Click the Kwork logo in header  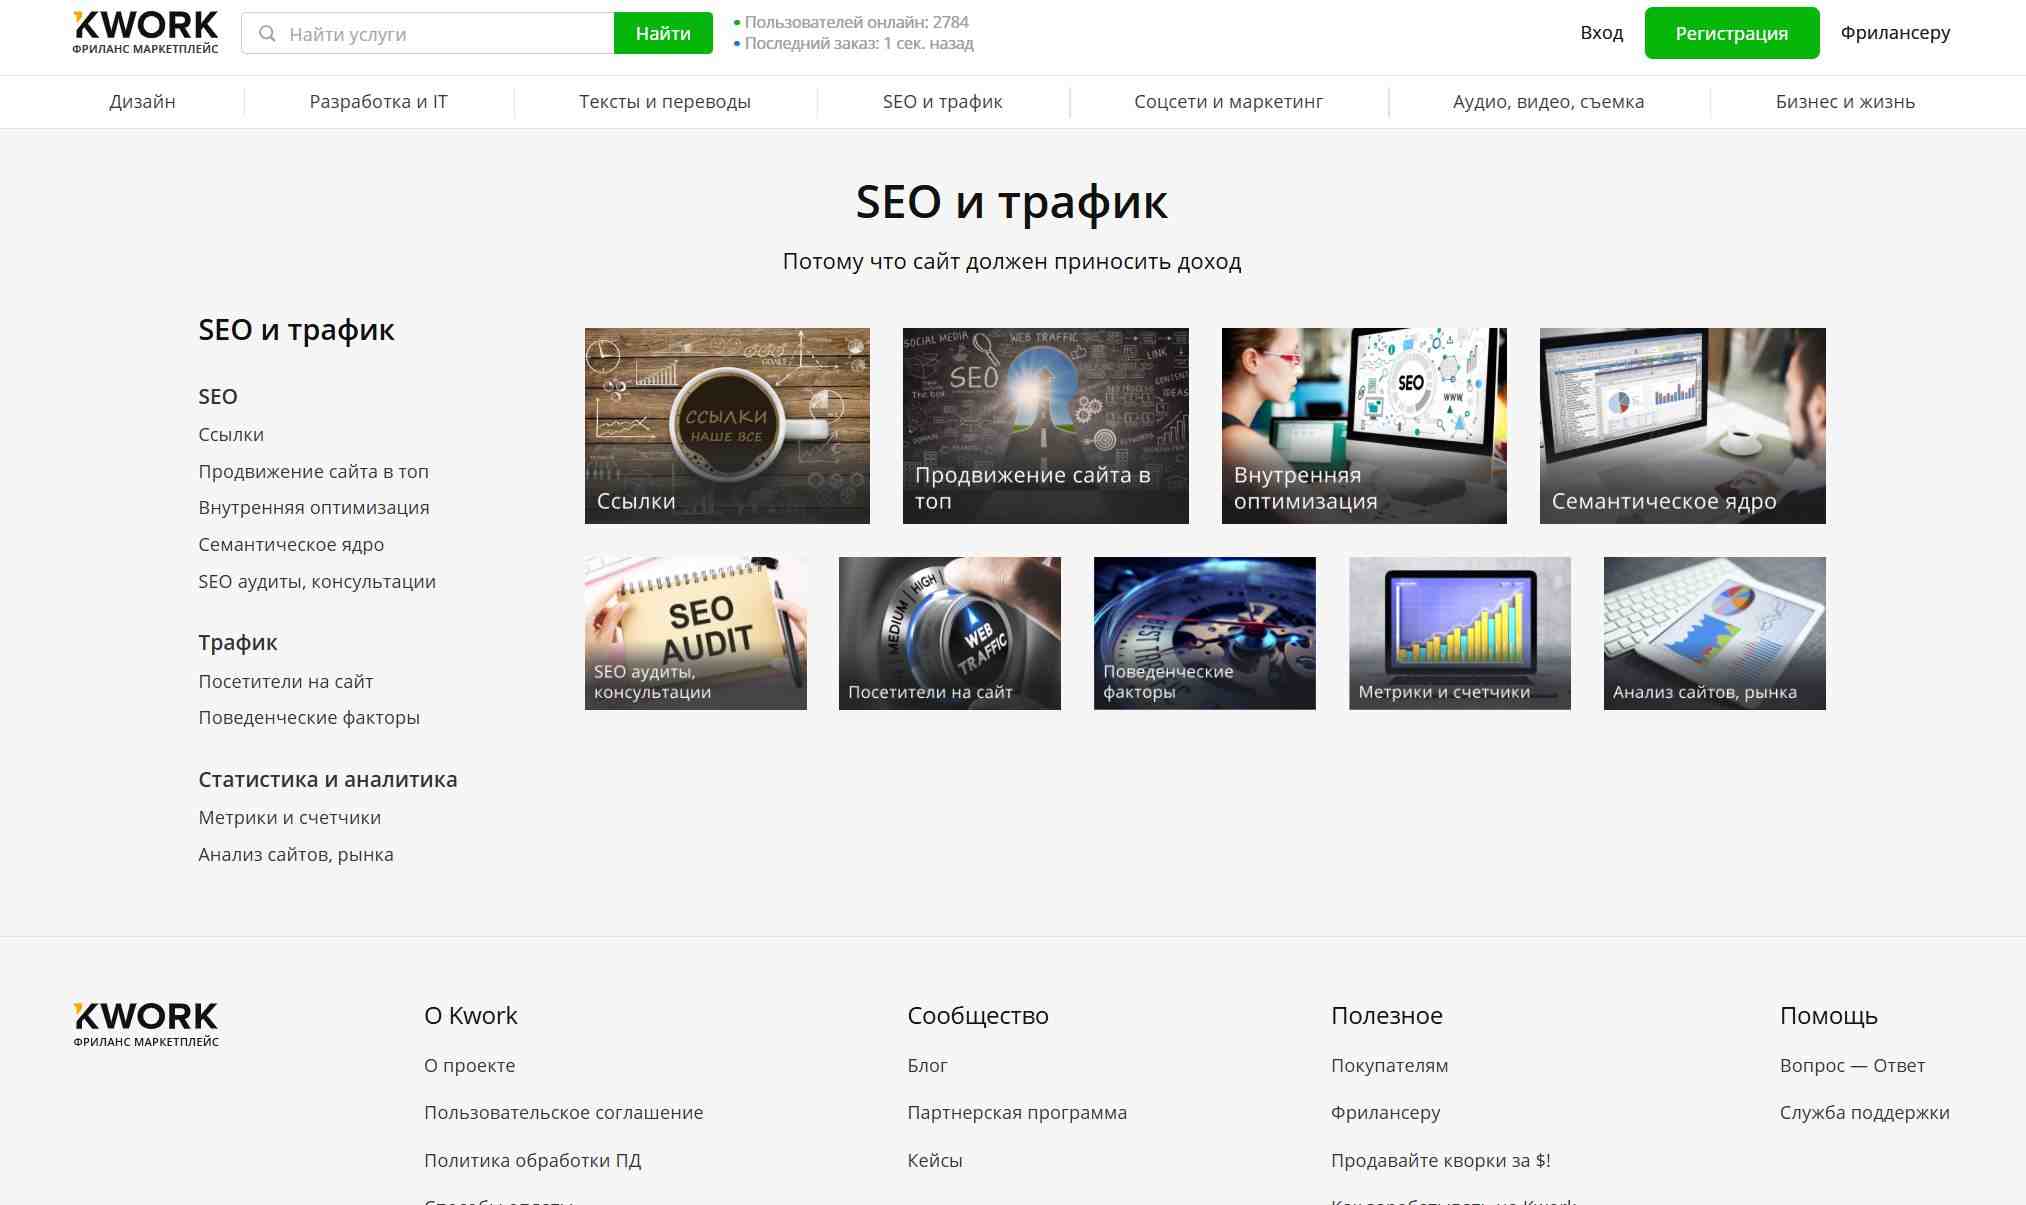145,32
